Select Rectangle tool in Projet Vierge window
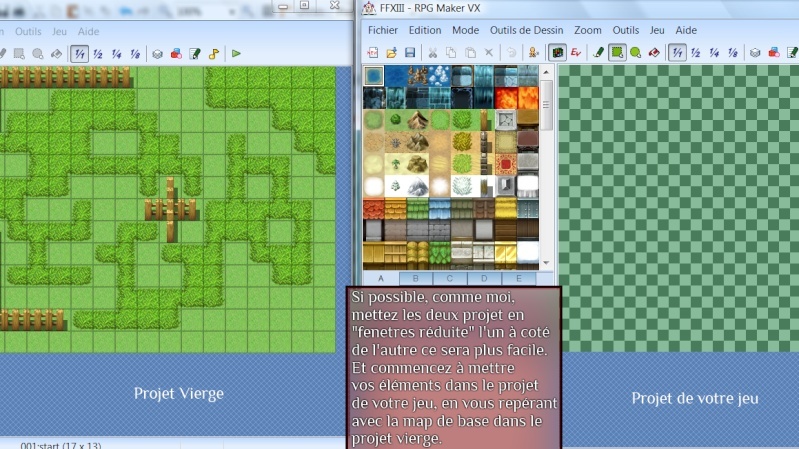Image resolution: width=799 pixels, height=449 pixels. pos(19,54)
